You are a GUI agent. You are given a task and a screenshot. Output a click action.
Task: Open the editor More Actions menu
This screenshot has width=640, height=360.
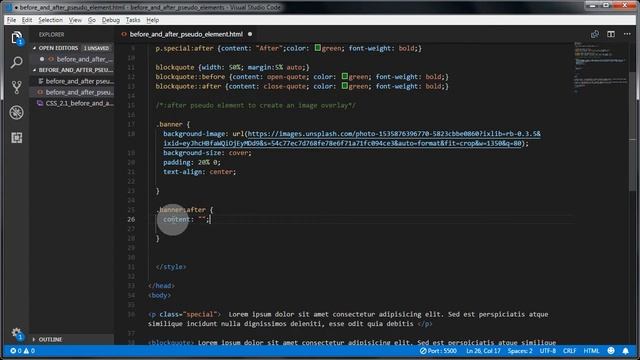pyautogui.click(x=627, y=34)
